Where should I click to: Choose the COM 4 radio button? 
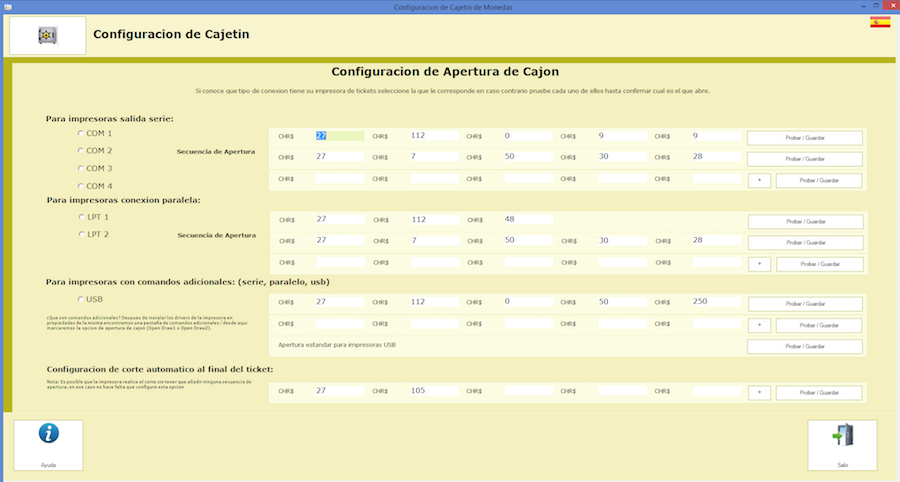81,186
